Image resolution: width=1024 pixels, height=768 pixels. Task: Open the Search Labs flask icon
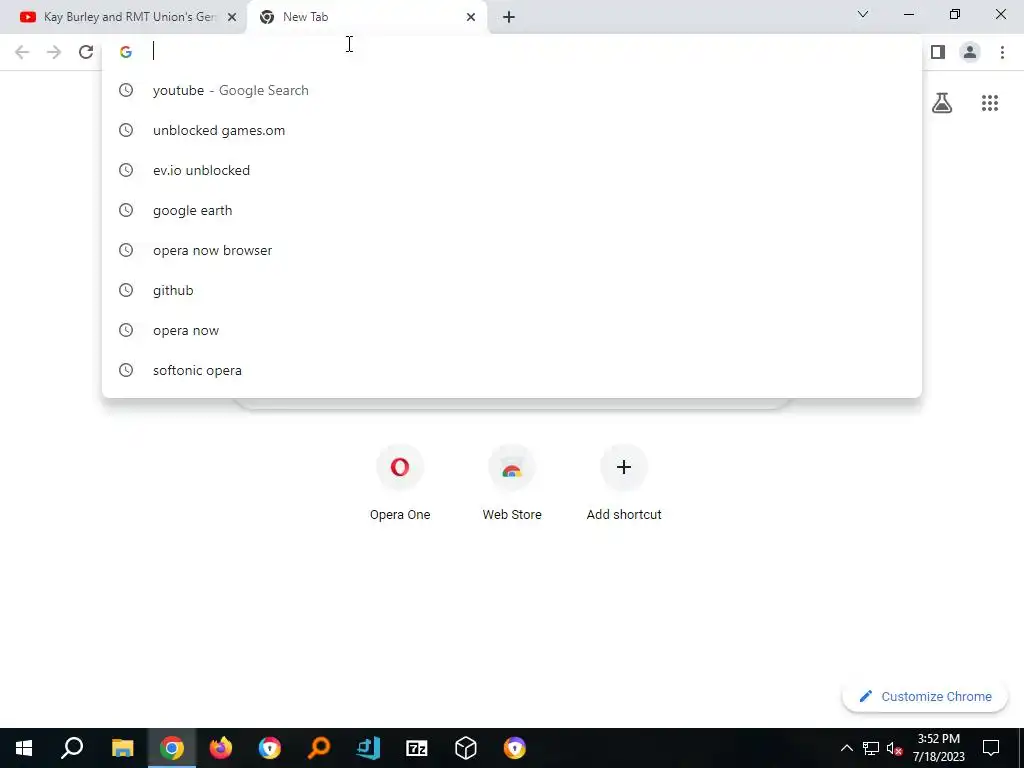click(942, 103)
